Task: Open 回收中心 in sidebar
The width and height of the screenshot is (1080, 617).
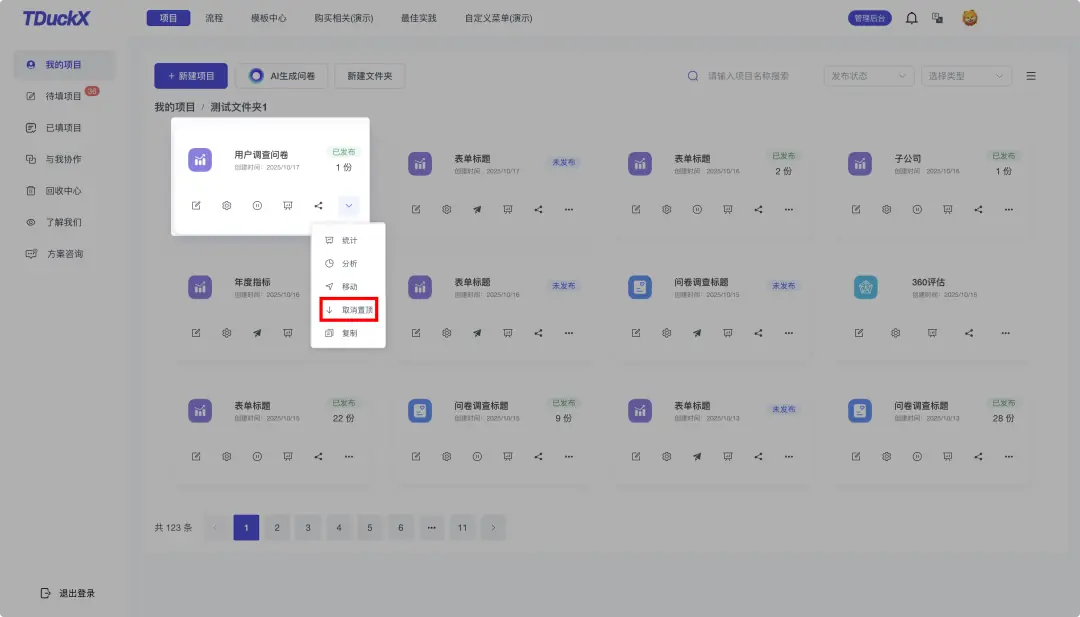Action: pyautogui.click(x=64, y=191)
